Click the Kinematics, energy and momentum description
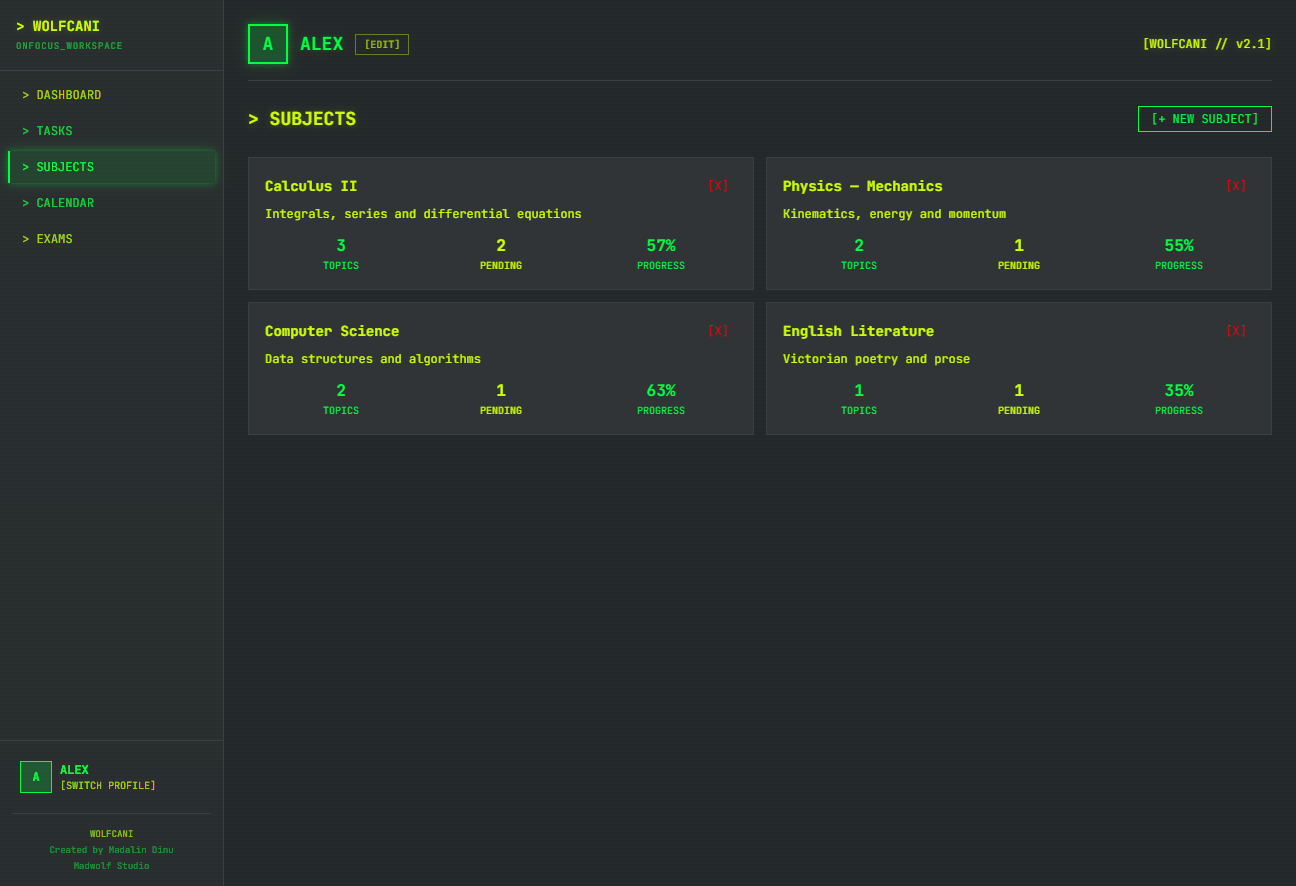This screenshot has height=886, width=1296. (x=894, y=214)
